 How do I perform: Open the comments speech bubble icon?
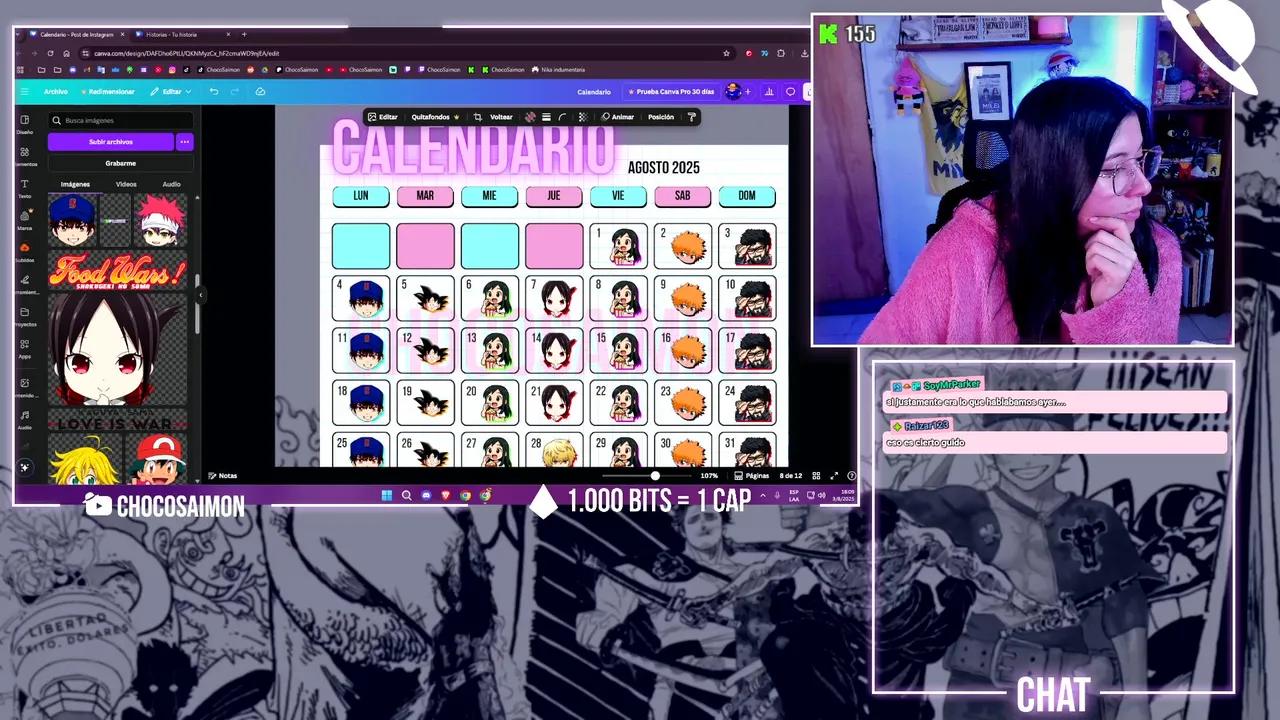pos(790,92)
